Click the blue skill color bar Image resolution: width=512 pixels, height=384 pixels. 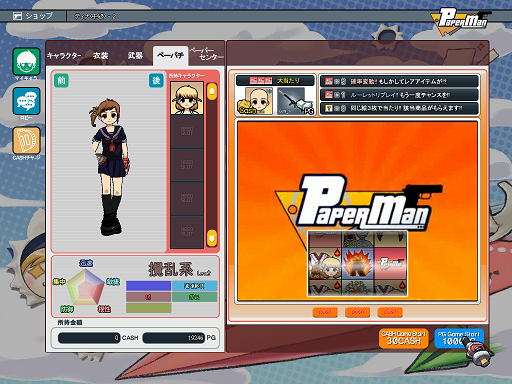(x=149, y=286)
